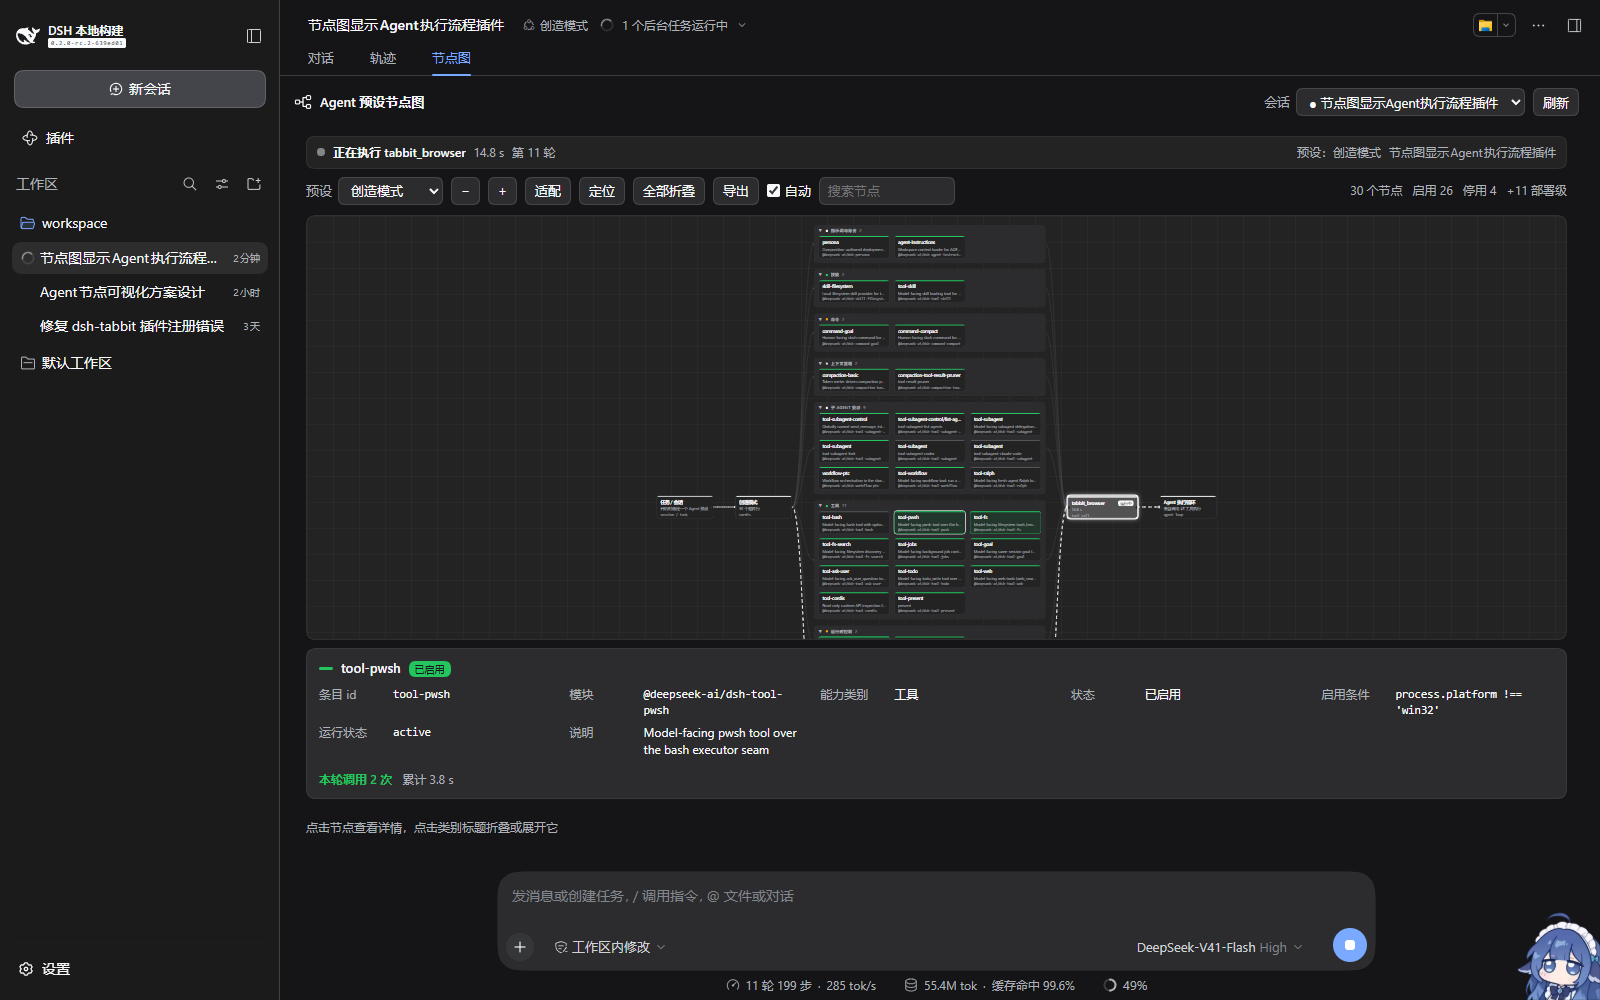This screenshot has width=1600, height=1000.
Task: Select the 节点图 tab
Action: point(451,58)
